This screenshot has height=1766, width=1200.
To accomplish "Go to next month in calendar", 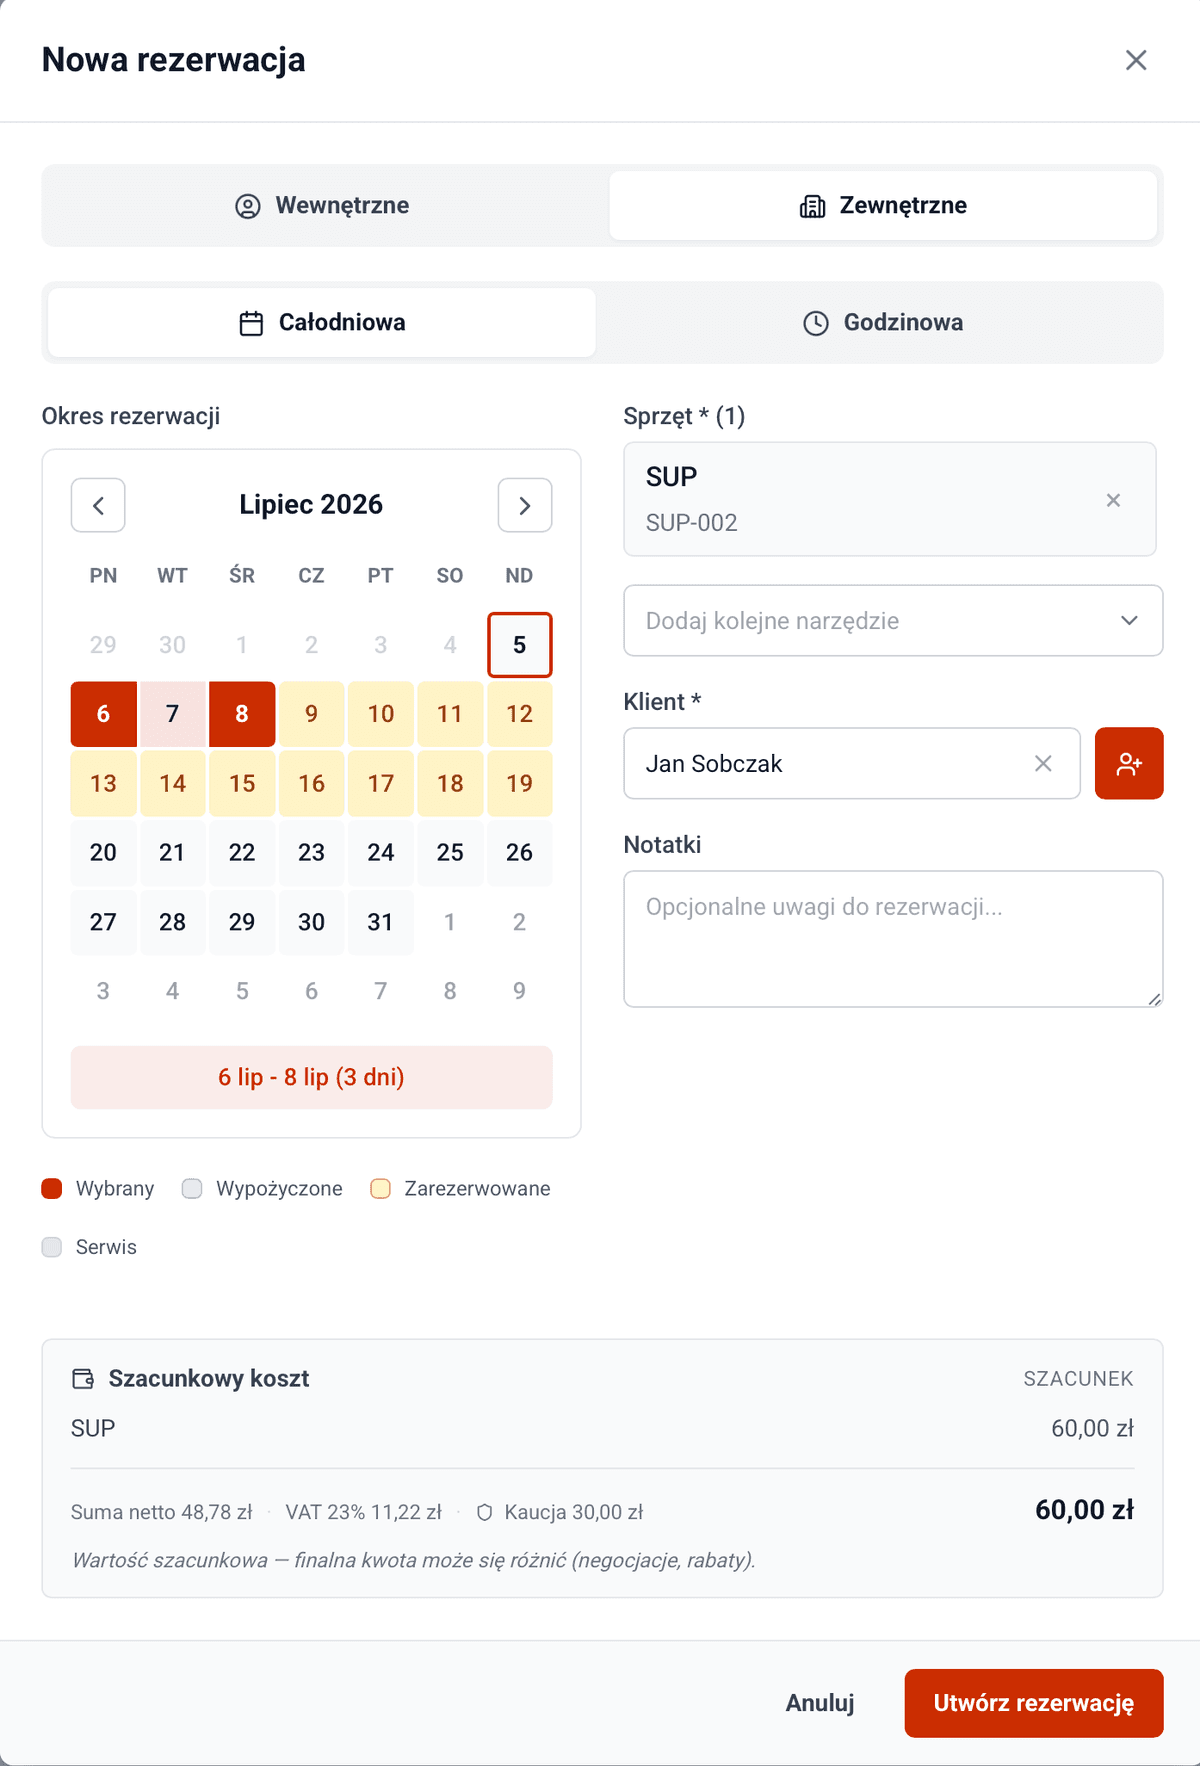I will click(x=525, y=505).
